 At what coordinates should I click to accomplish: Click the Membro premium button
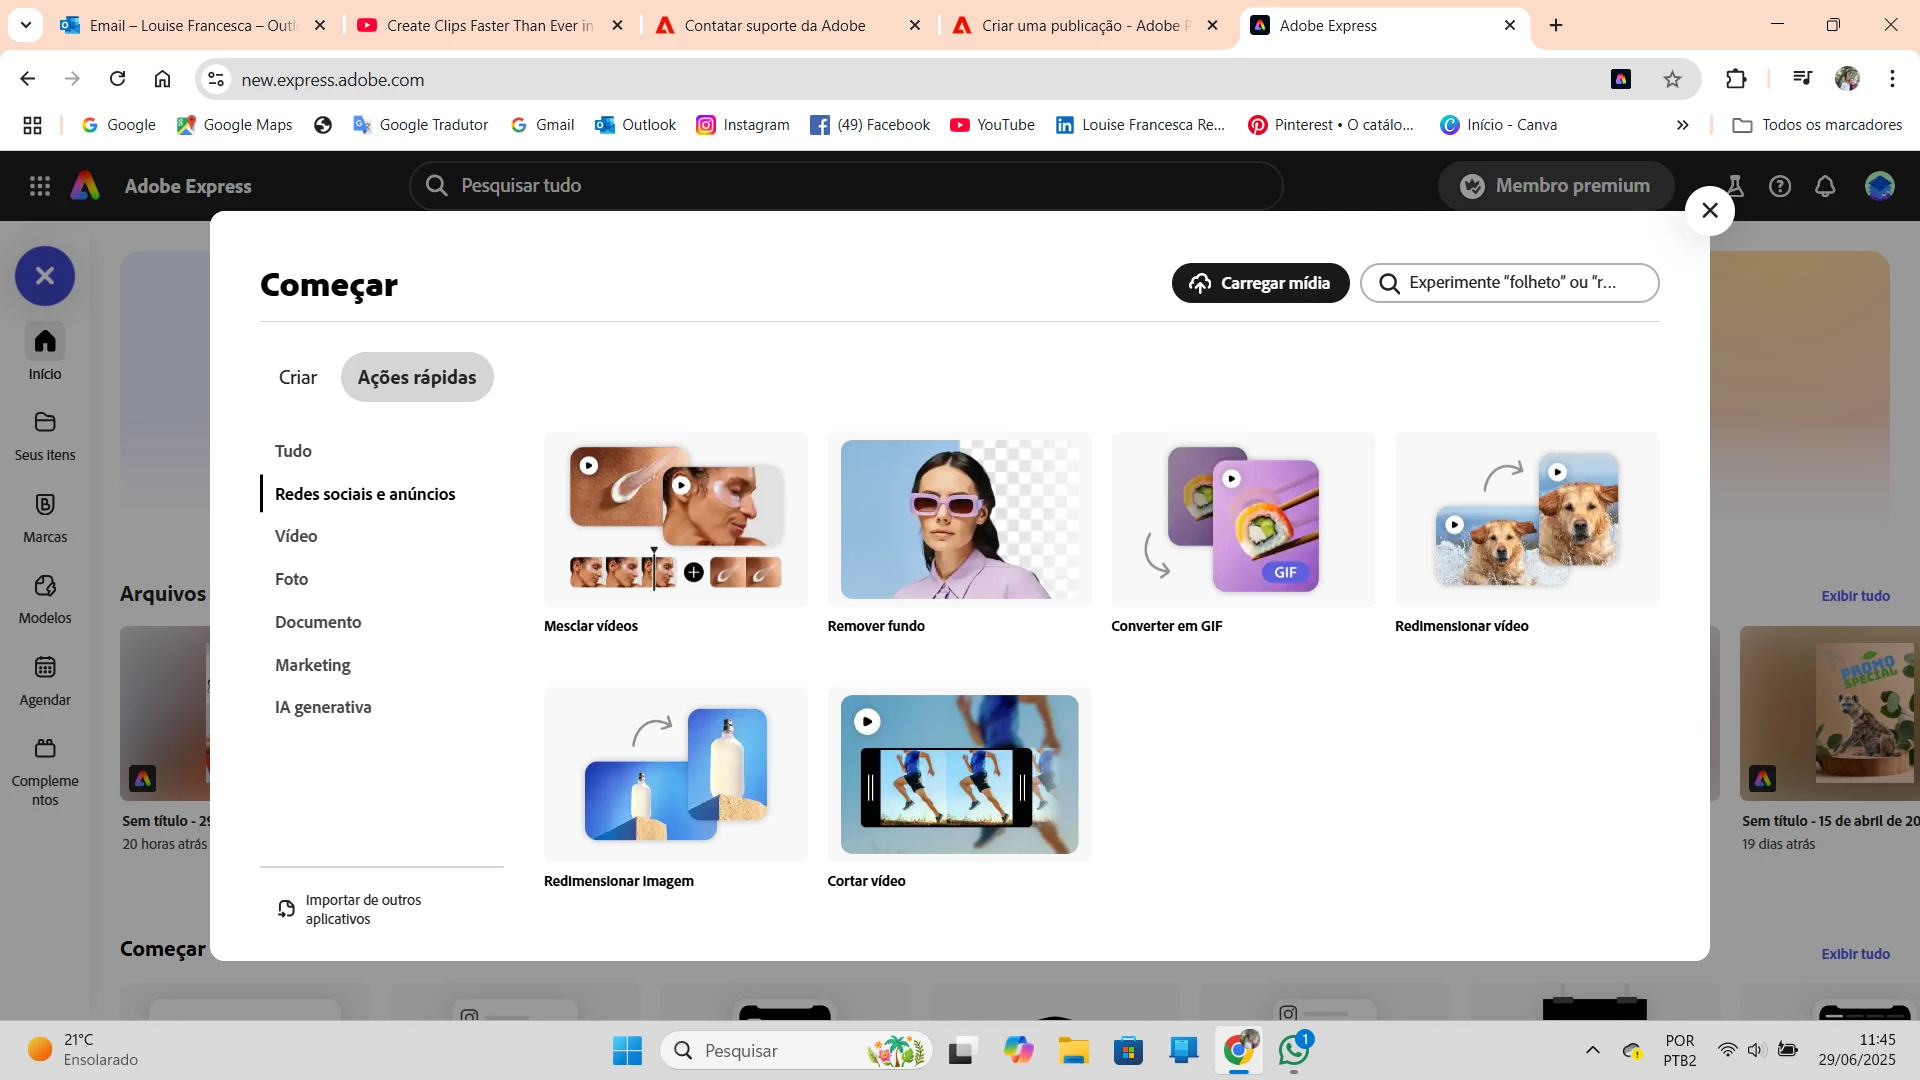click(x=1555, y=186)
